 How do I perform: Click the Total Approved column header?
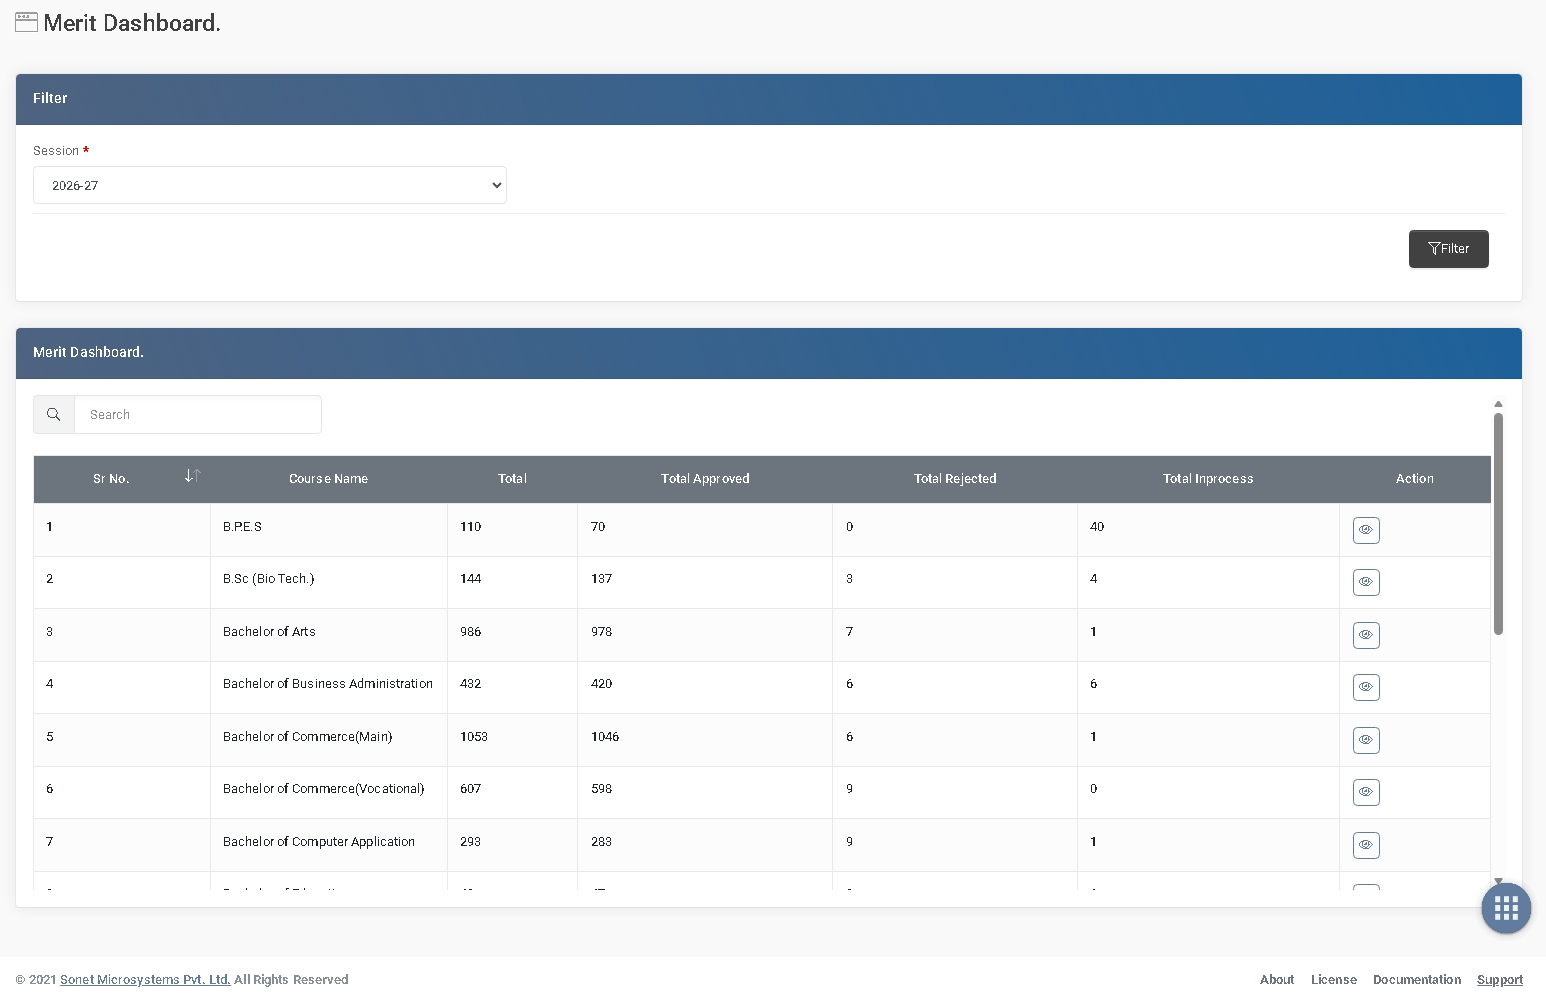point(705,479)
